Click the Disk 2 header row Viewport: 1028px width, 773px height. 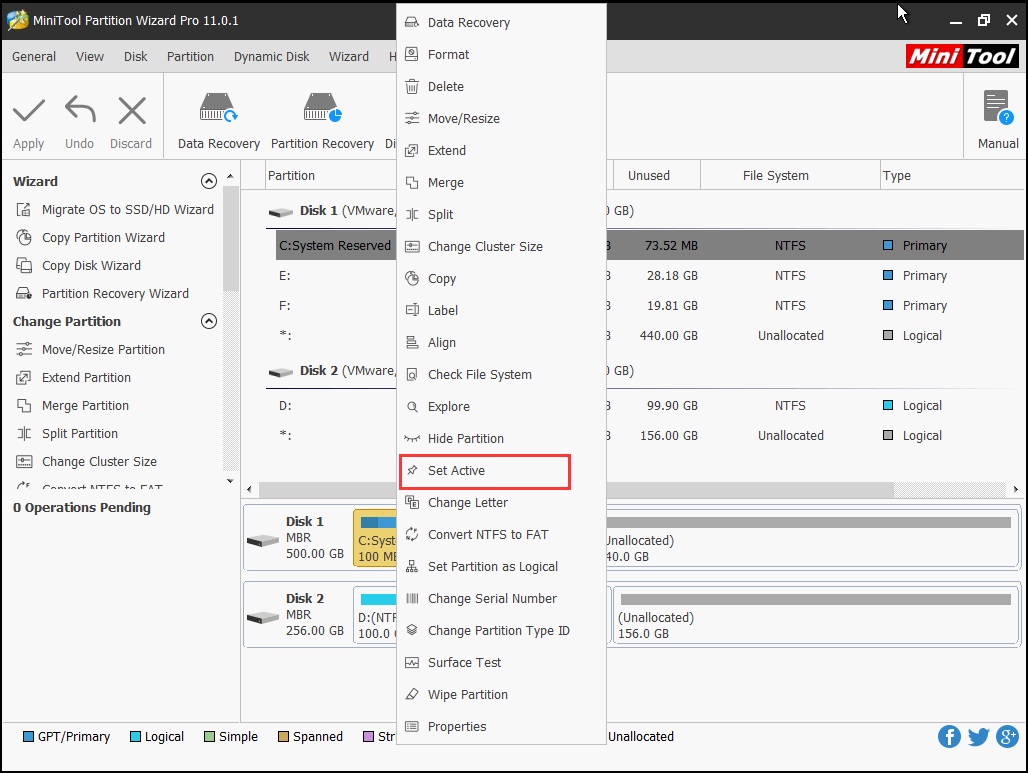645,370
